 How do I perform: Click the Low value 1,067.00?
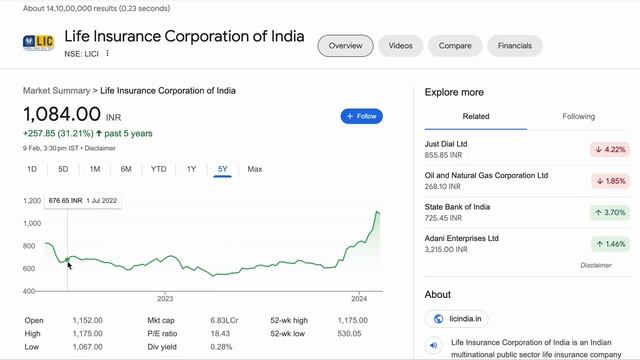point(87,347)
